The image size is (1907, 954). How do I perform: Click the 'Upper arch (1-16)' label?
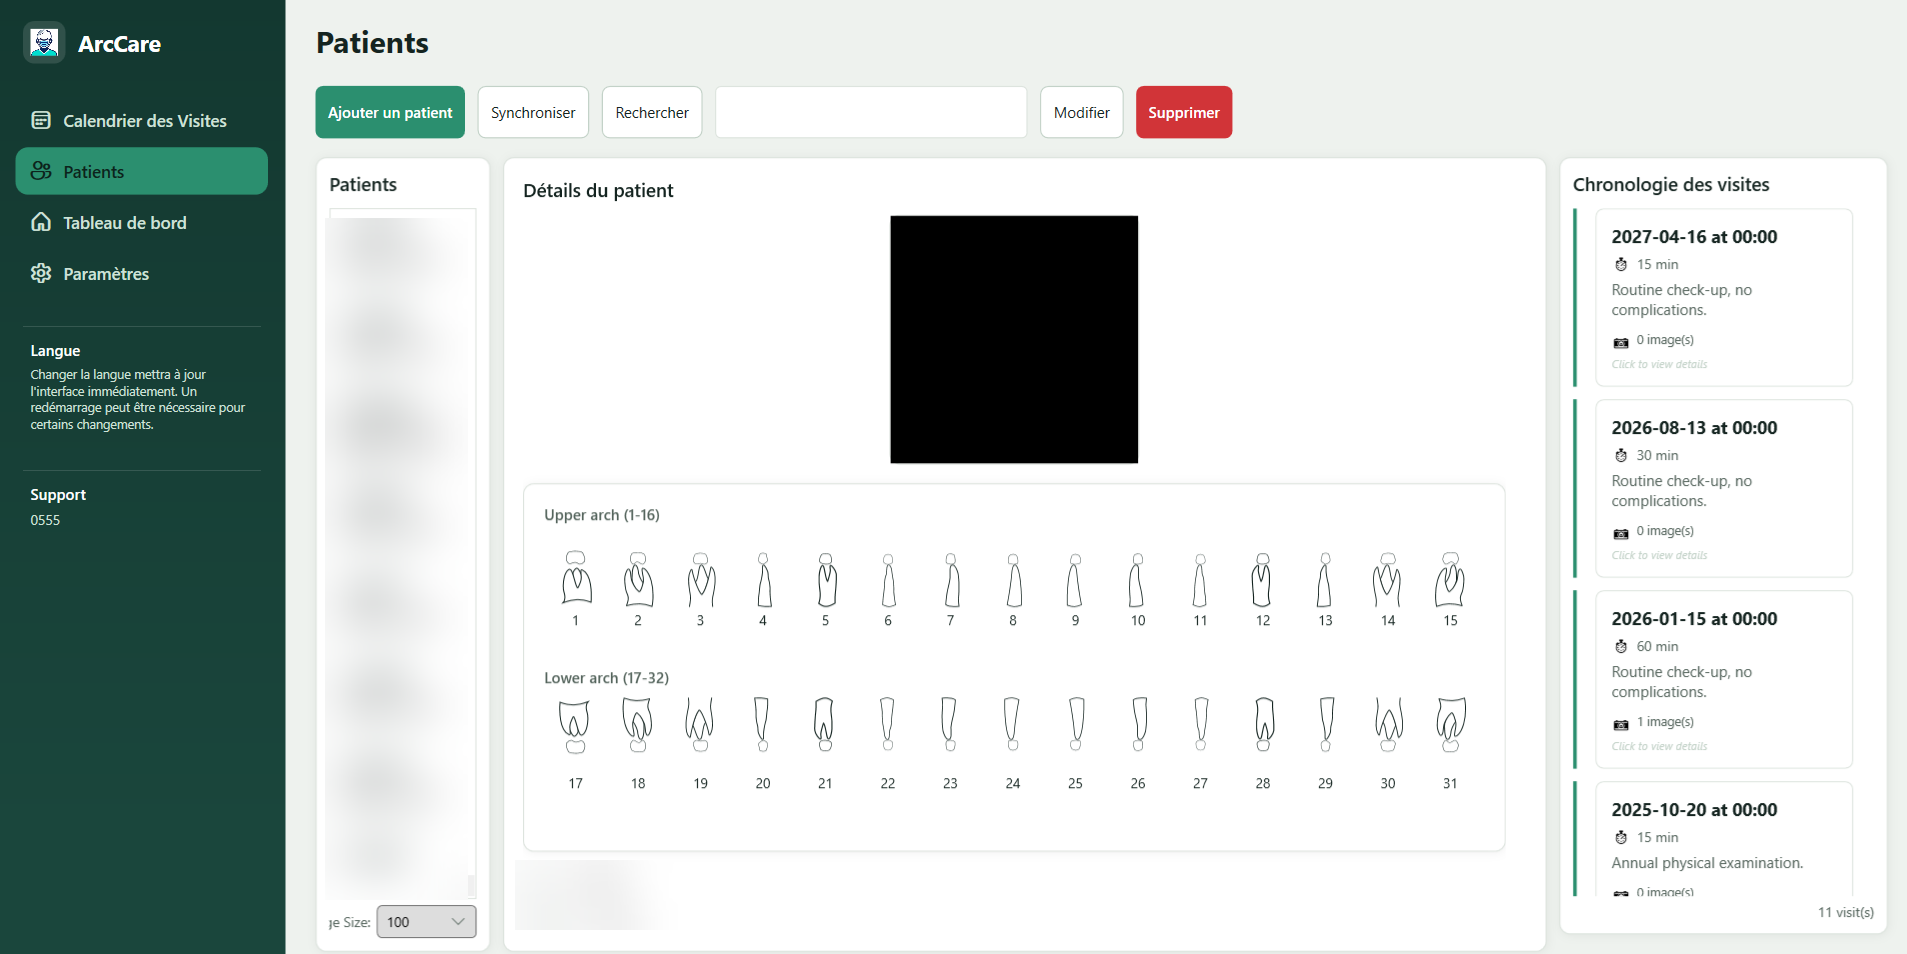tap(602, 515)
